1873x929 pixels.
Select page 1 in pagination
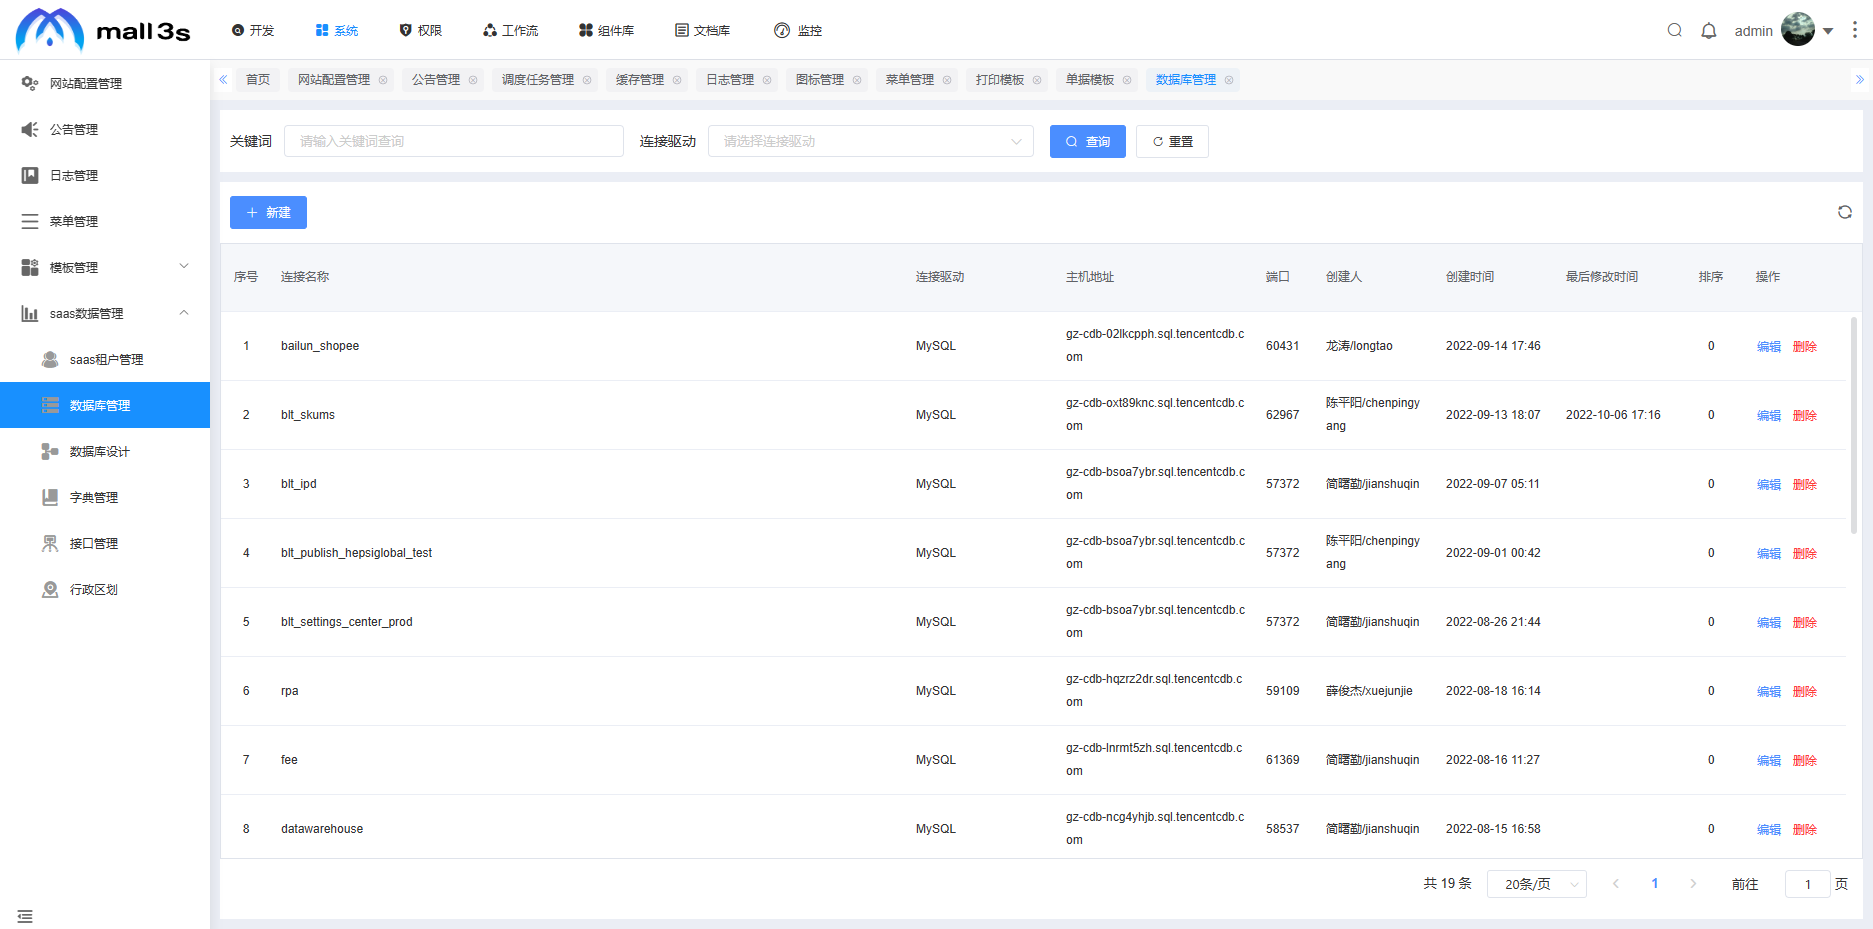(x=1655, y=884)
